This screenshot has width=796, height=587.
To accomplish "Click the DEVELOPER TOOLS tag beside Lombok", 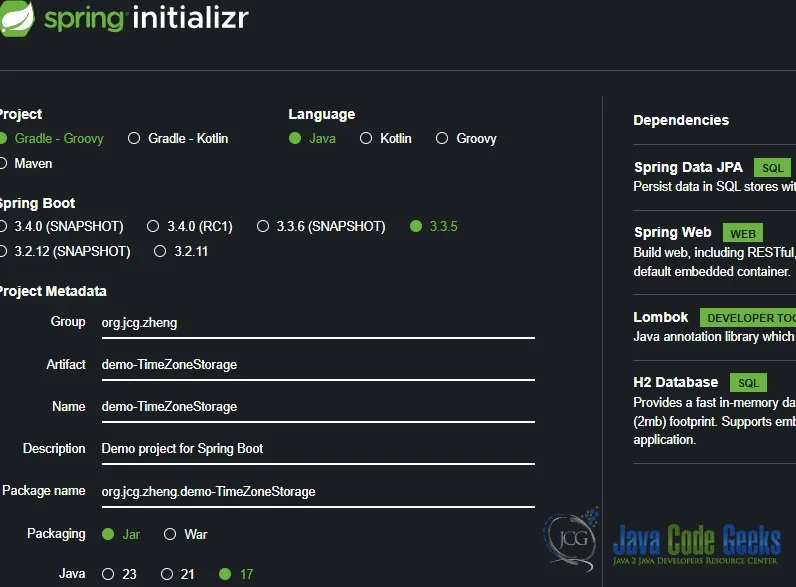I will (748, 318).
